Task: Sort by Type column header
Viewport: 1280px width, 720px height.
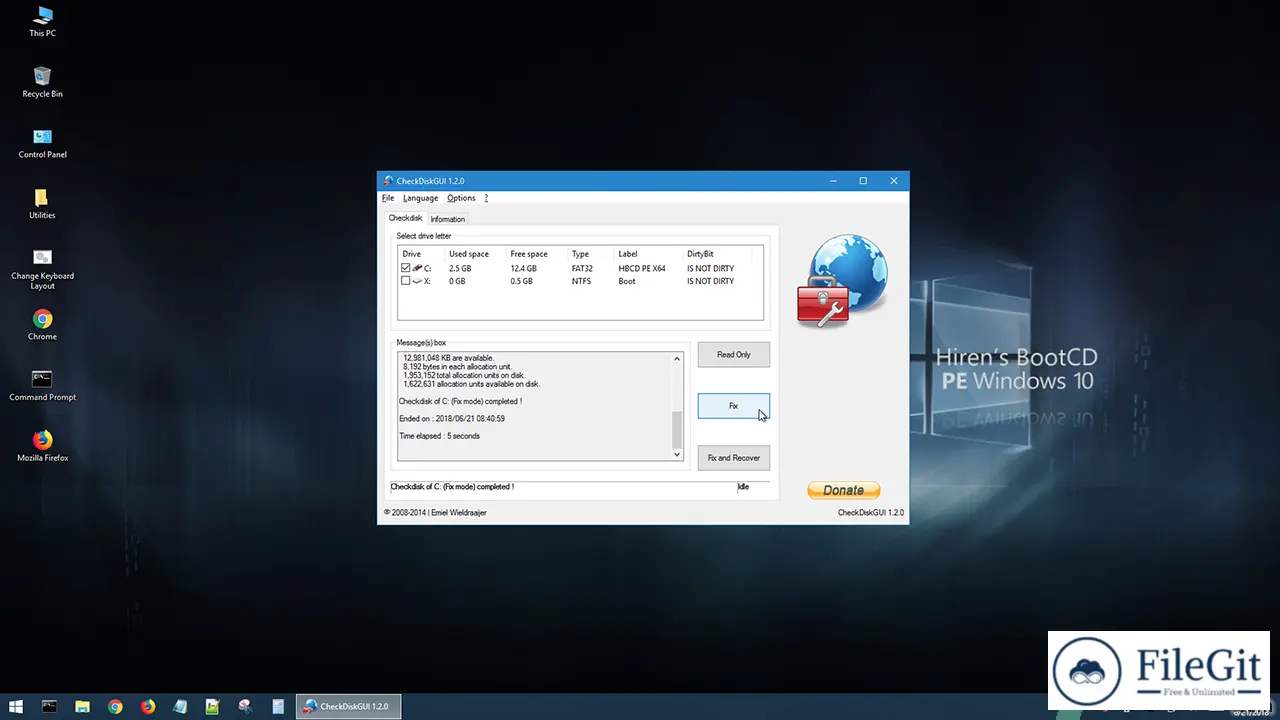Action: pyautogui.click(x=590, y=254)
